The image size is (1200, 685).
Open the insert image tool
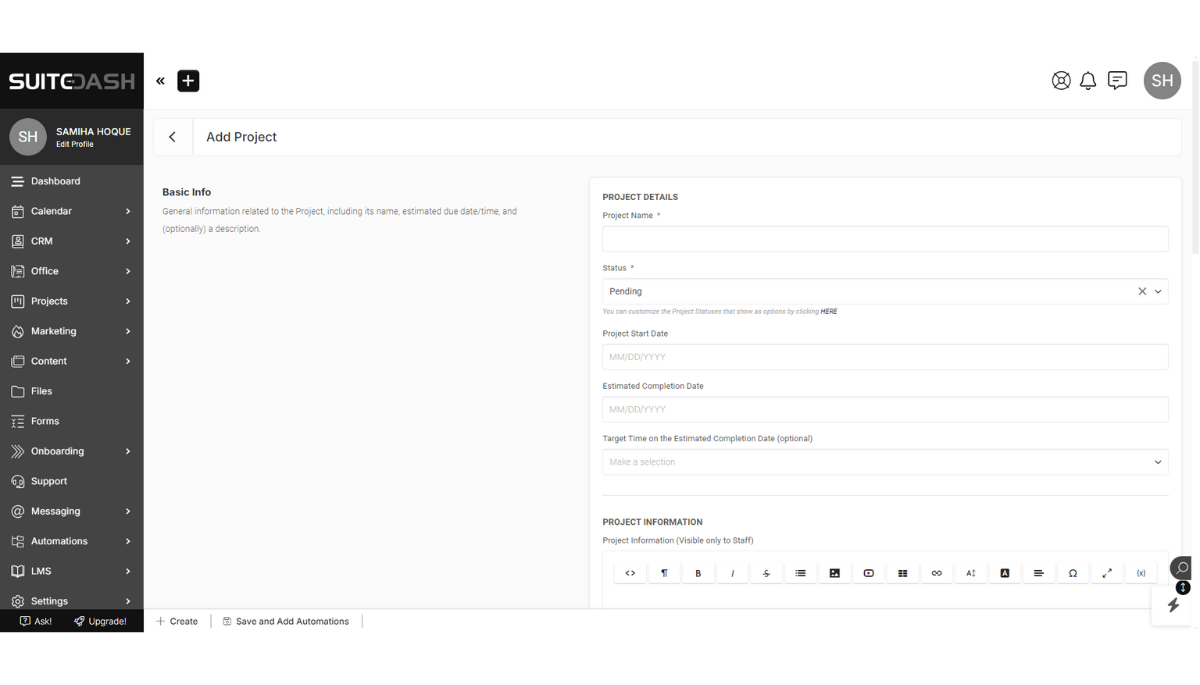point(835,572)
